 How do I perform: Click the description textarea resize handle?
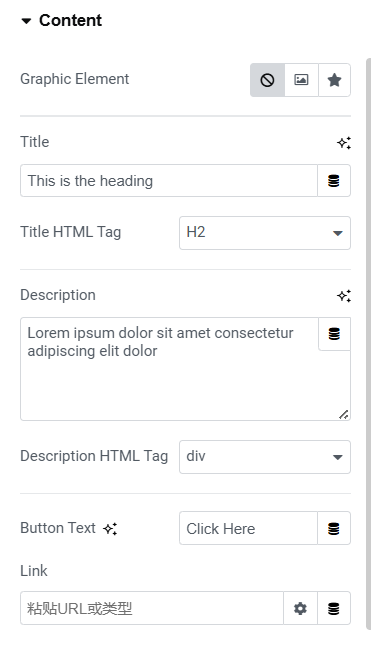344,414
